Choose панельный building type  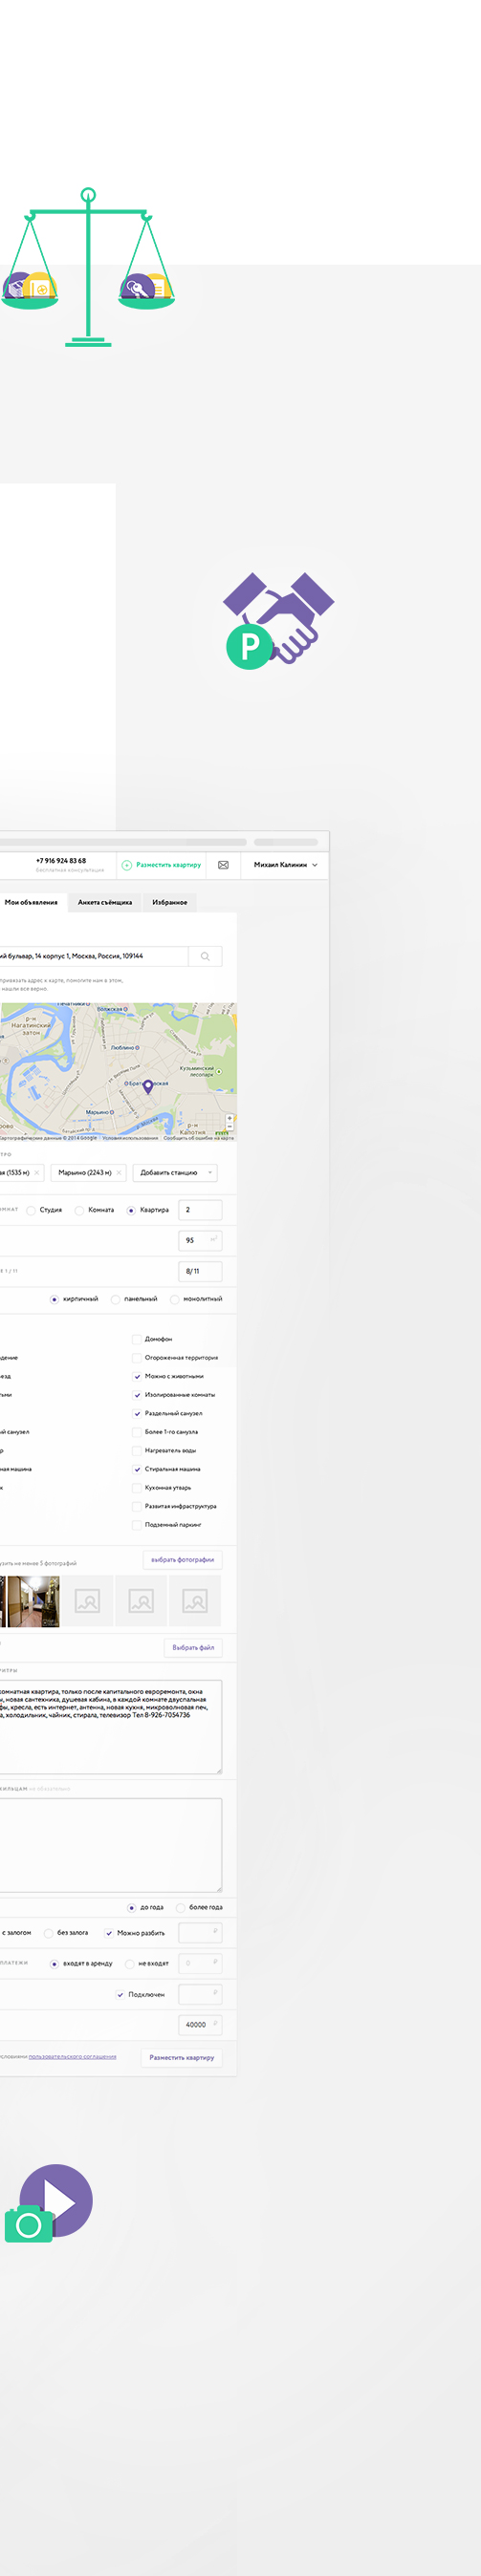(x=115, y=1299)
